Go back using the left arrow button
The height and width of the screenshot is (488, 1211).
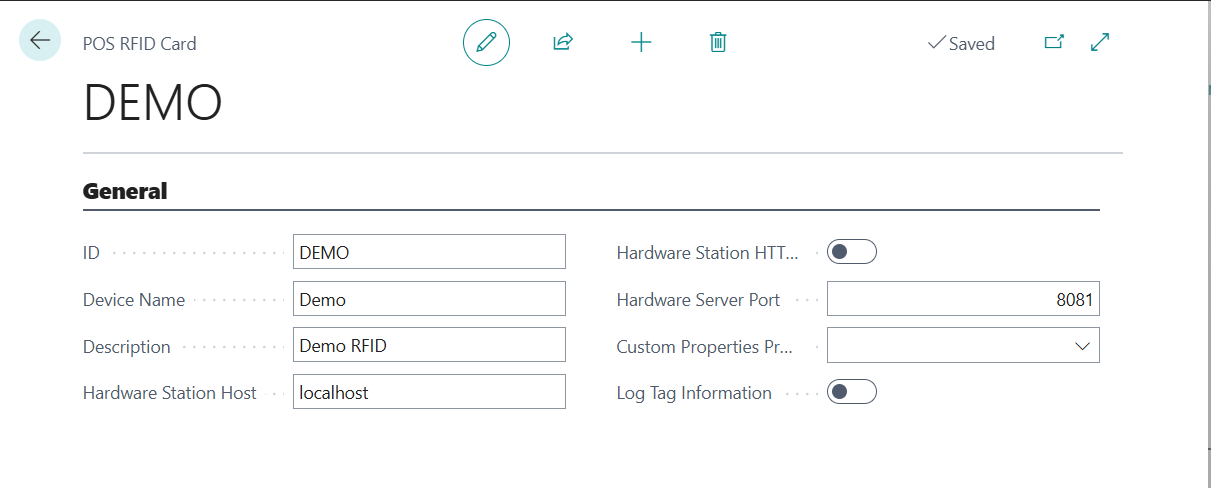(x=40, y=41)
